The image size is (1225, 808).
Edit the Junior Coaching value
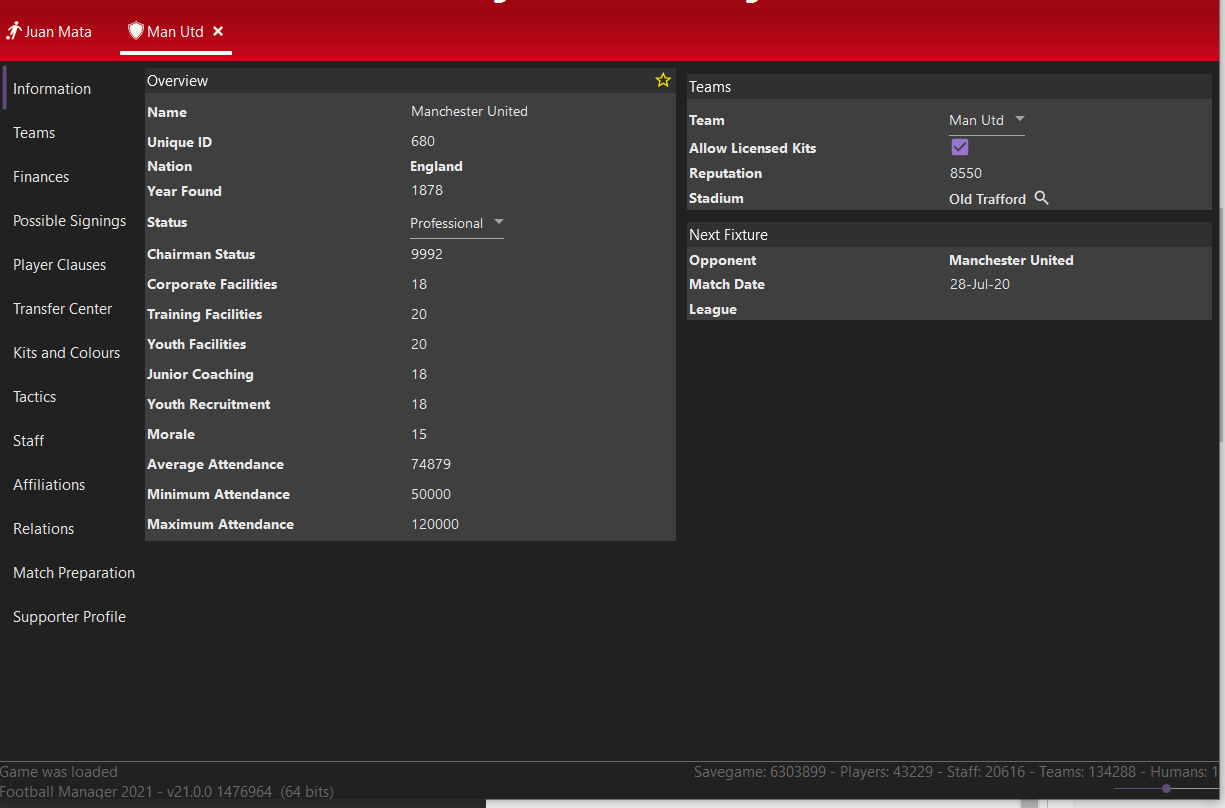tap(419, 374)
